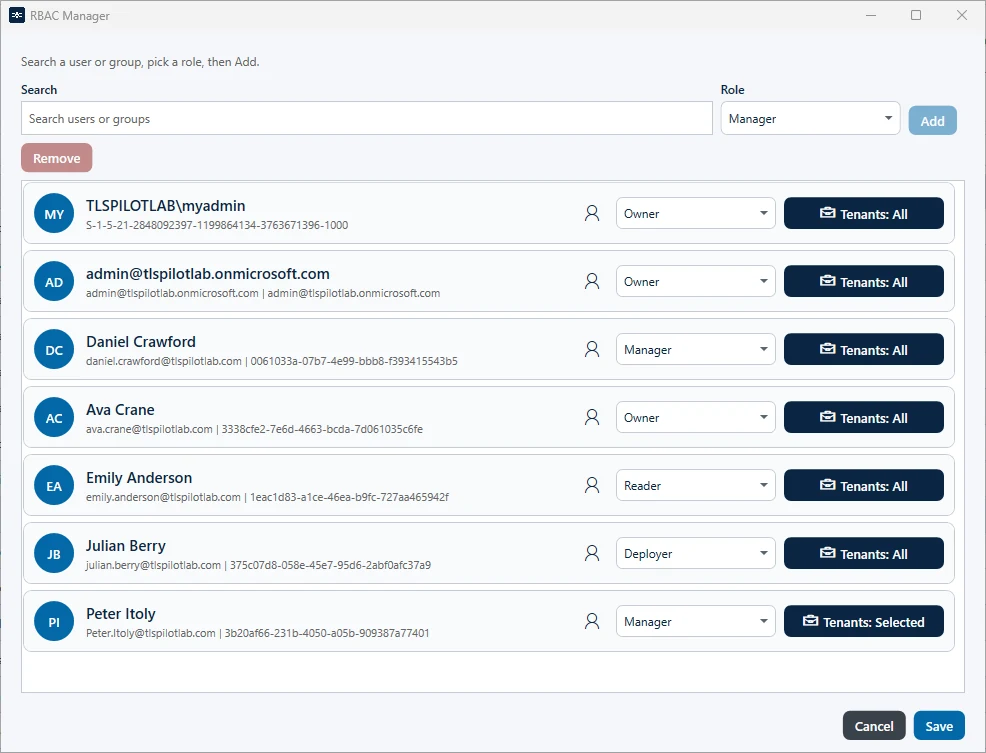
Task: Click the Remove button
Action: click(x=57, y=158)
